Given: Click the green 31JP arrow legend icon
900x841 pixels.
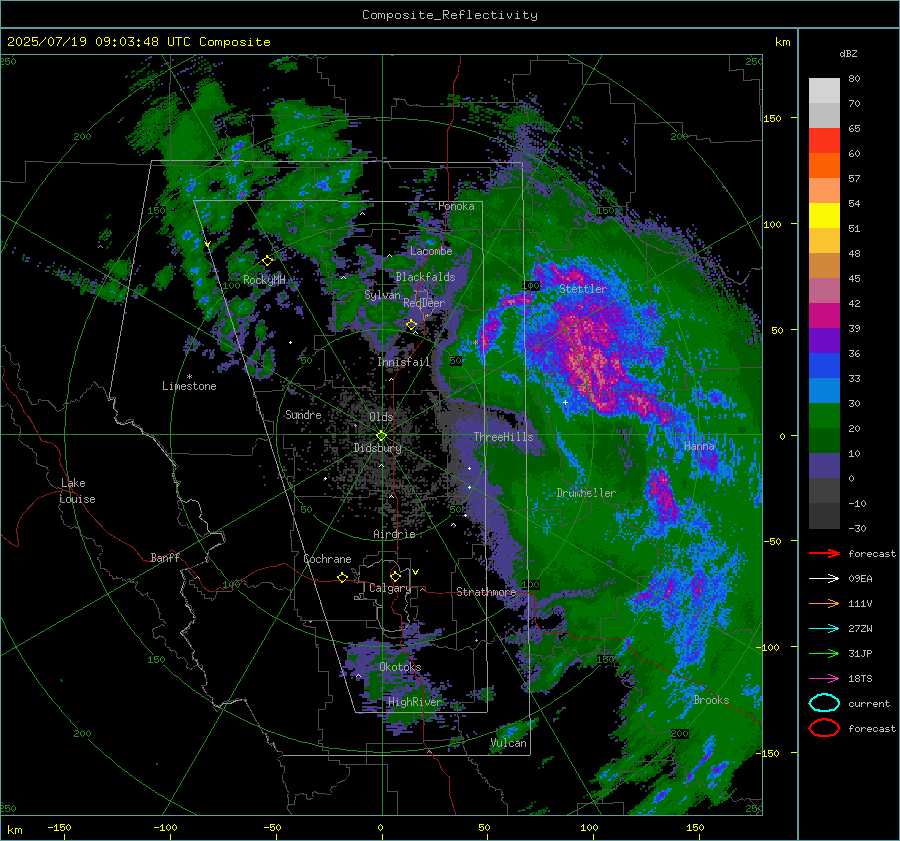Looking at the screenshot, I should (x=824, y=653).
